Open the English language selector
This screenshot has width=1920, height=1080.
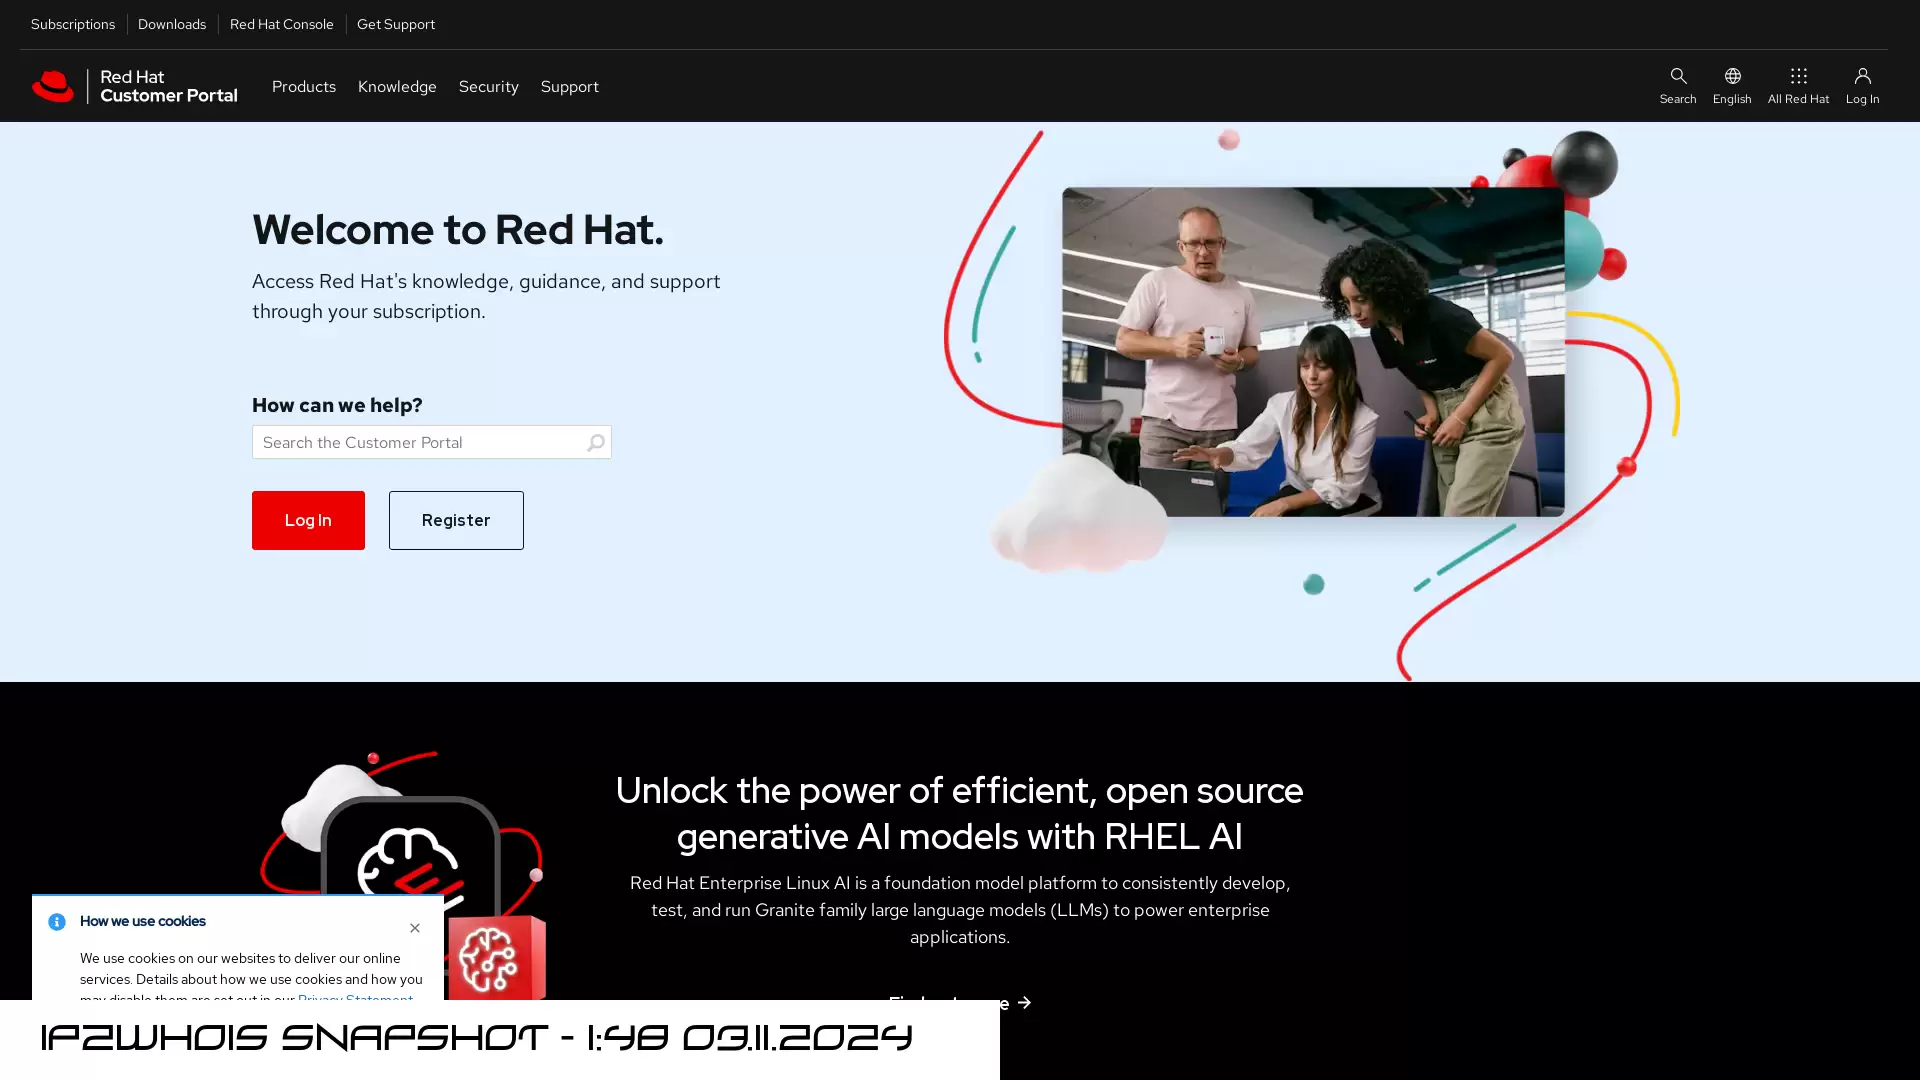coord(1731,86)
